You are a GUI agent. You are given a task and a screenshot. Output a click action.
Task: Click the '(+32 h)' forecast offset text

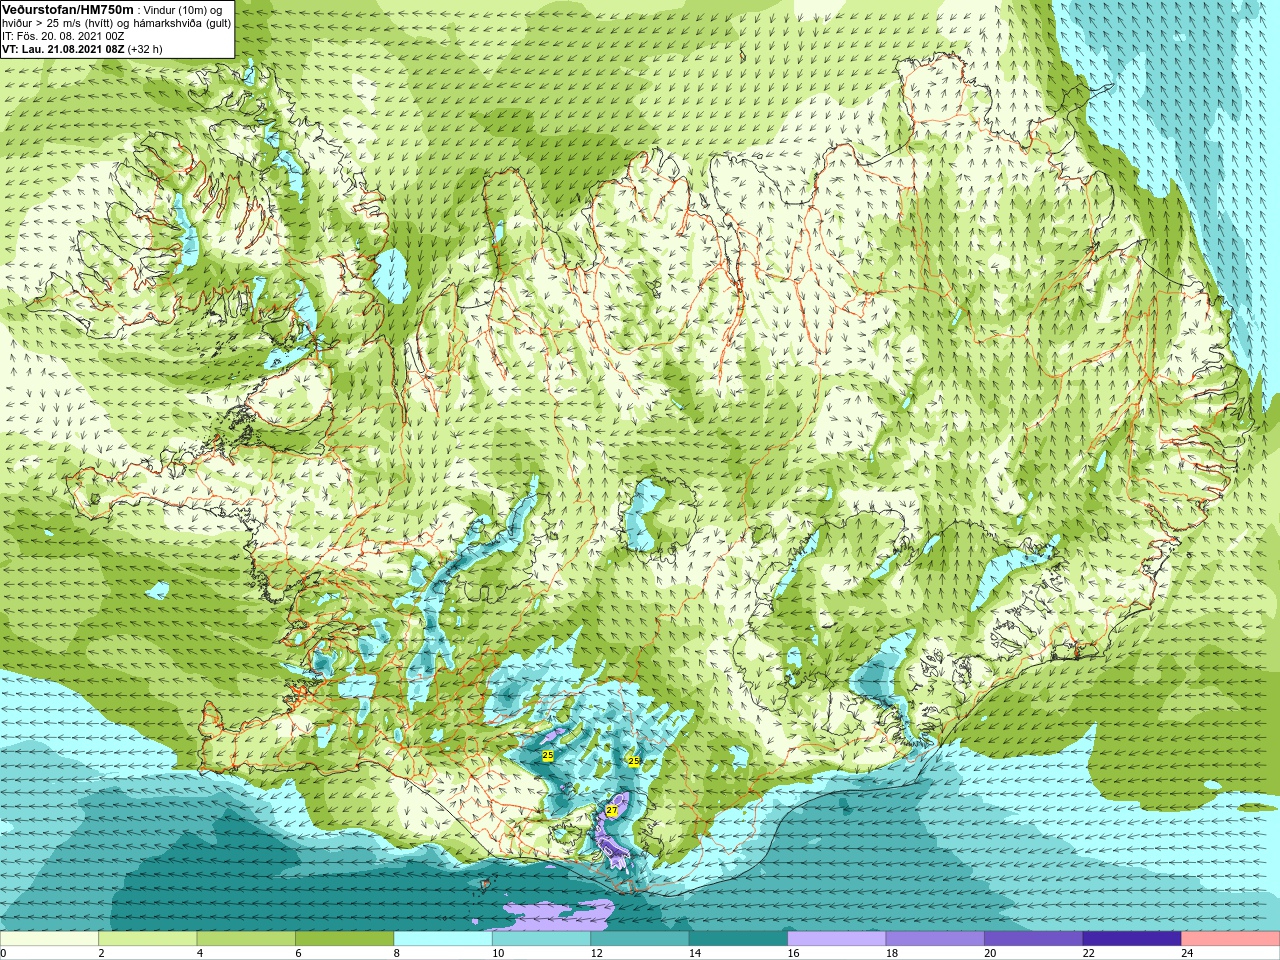tap(145, 49)
